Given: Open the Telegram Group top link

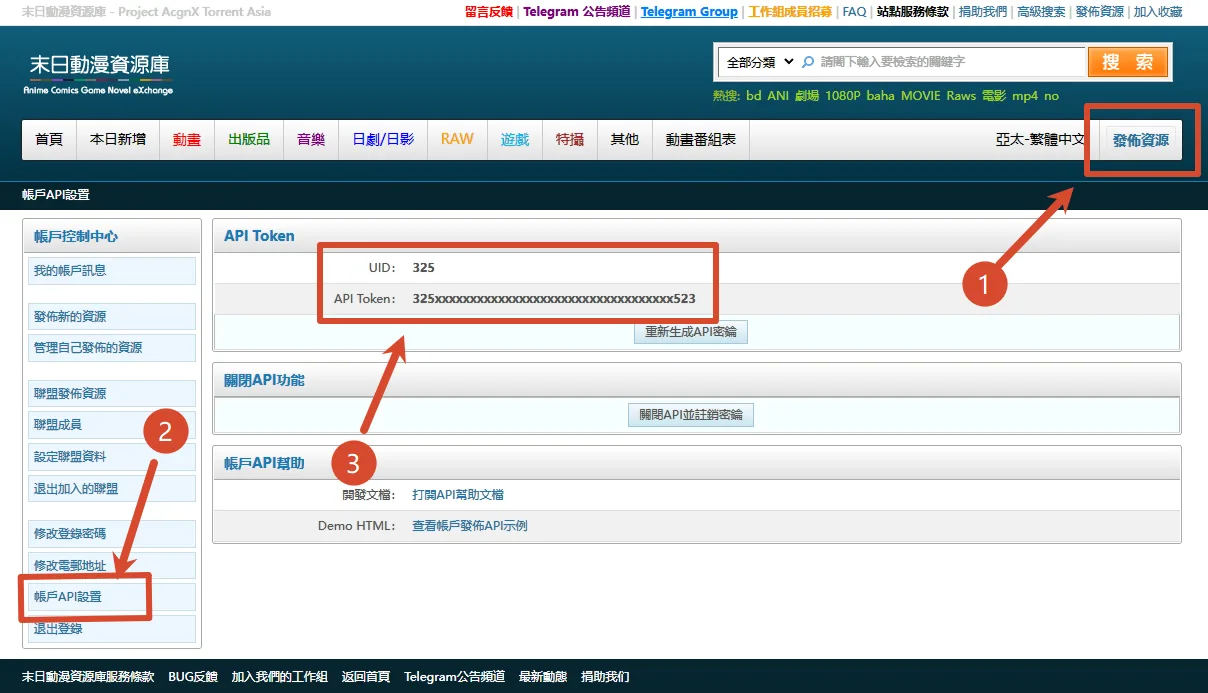Looking at the screenshot, I should (x=689, y=12).
